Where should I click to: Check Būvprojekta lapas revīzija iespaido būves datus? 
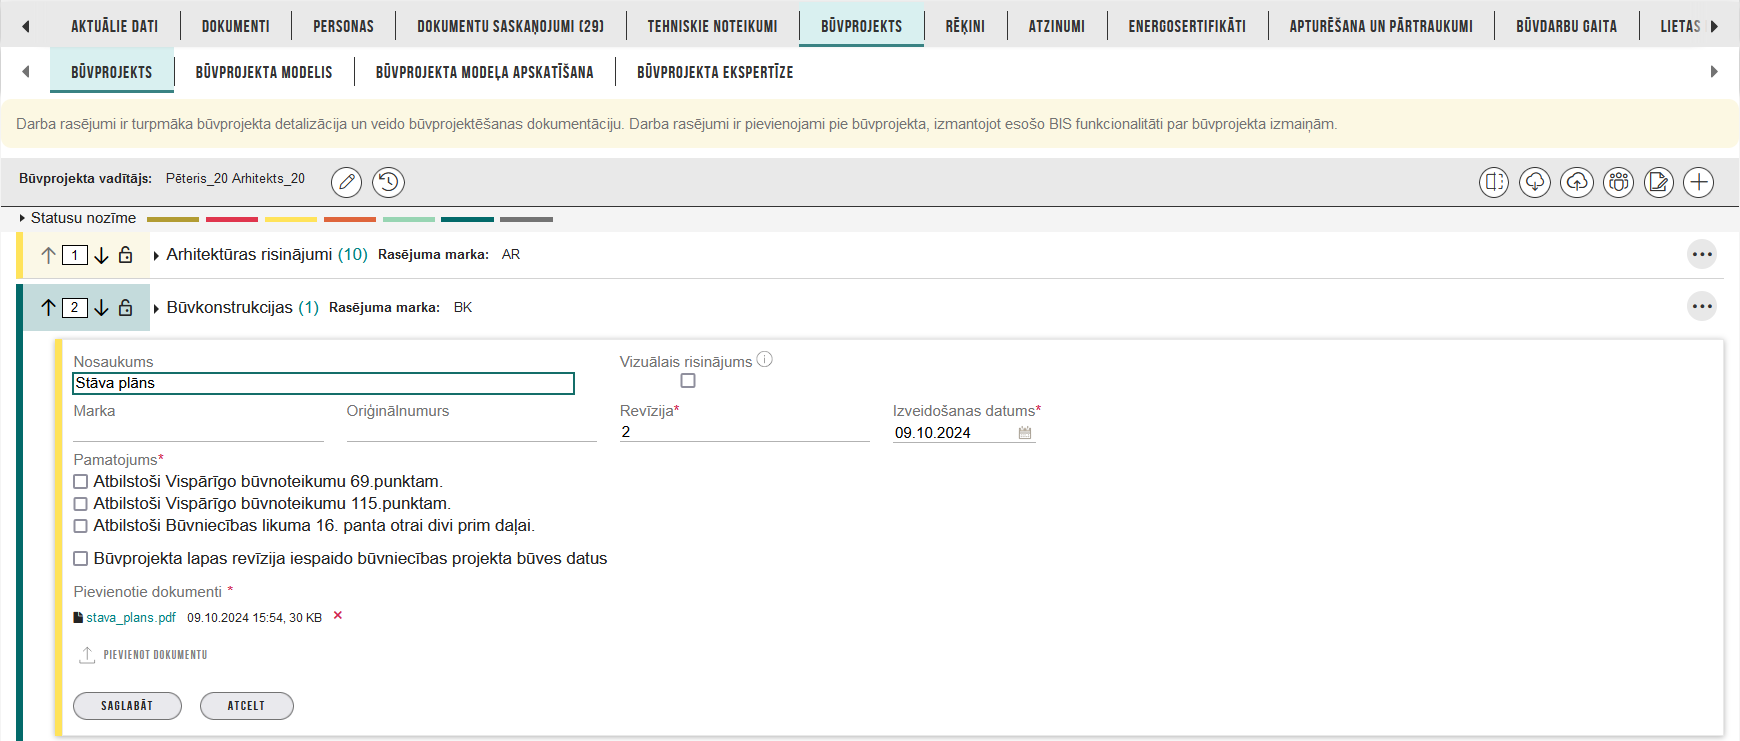click(x=81, y=559)
